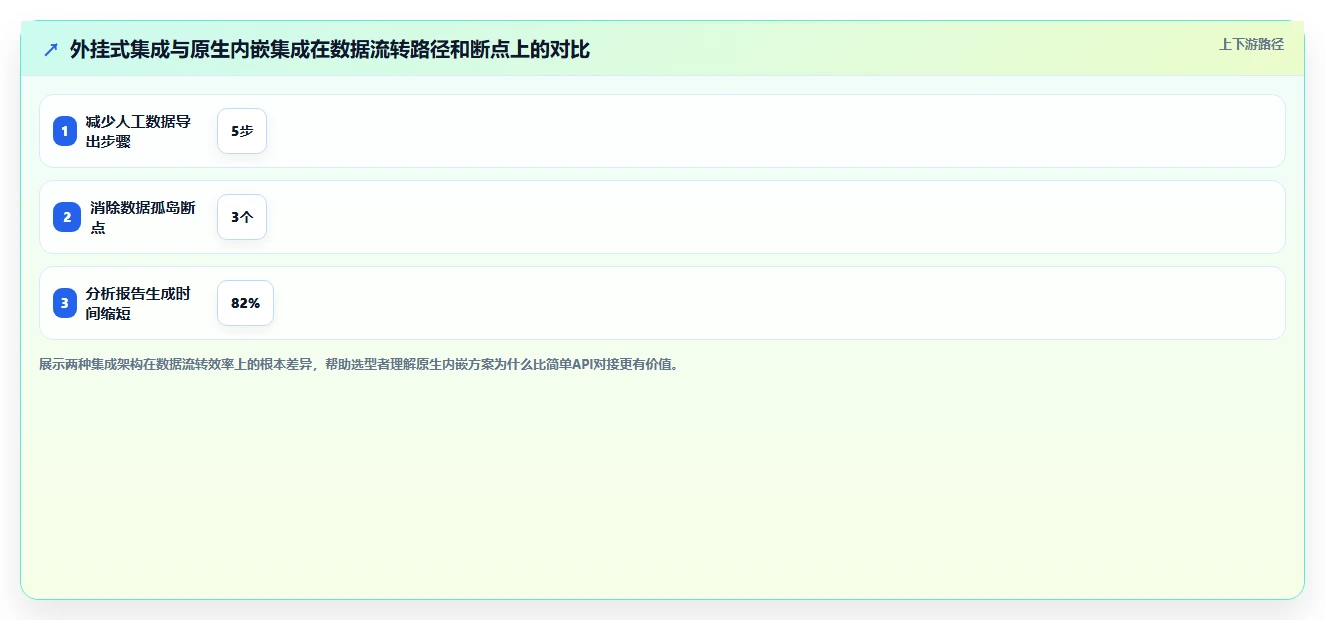This screenshot has height=620, width=1325.
Task: Click the 上下游路径 label
Action: click(x=1251, y=44)
